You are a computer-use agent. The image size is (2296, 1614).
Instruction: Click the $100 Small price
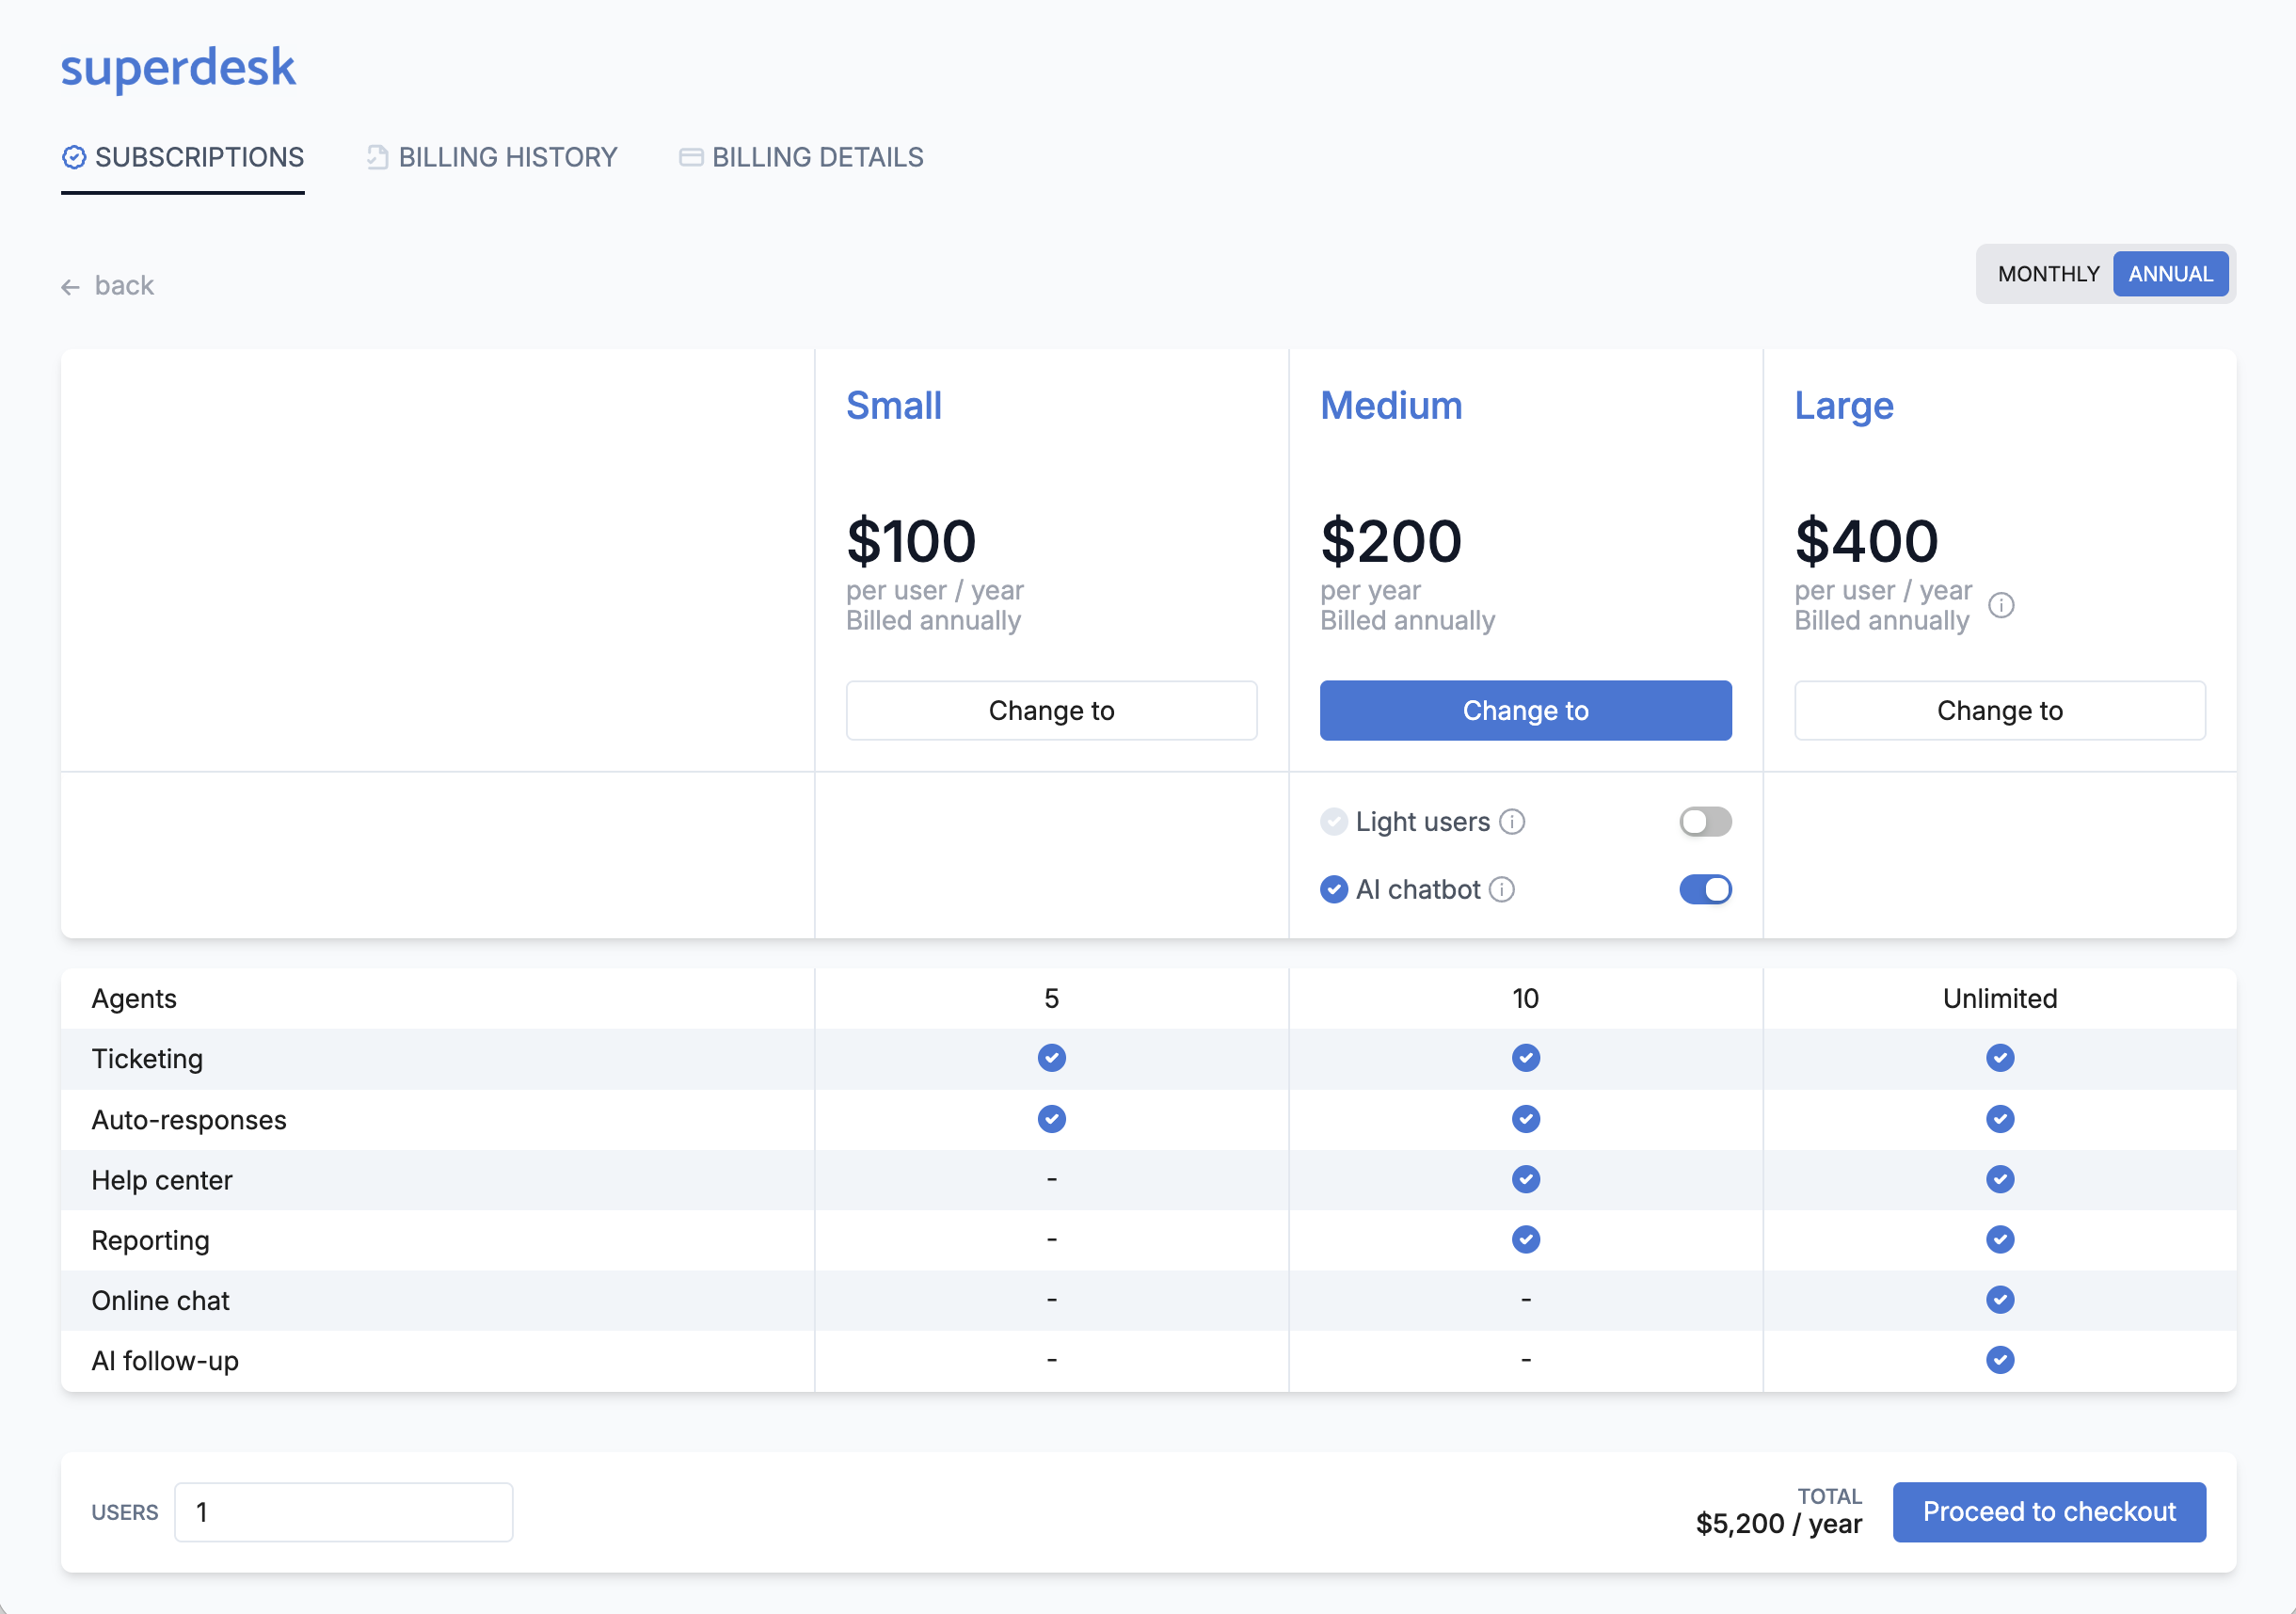click(x=911, y=541)
